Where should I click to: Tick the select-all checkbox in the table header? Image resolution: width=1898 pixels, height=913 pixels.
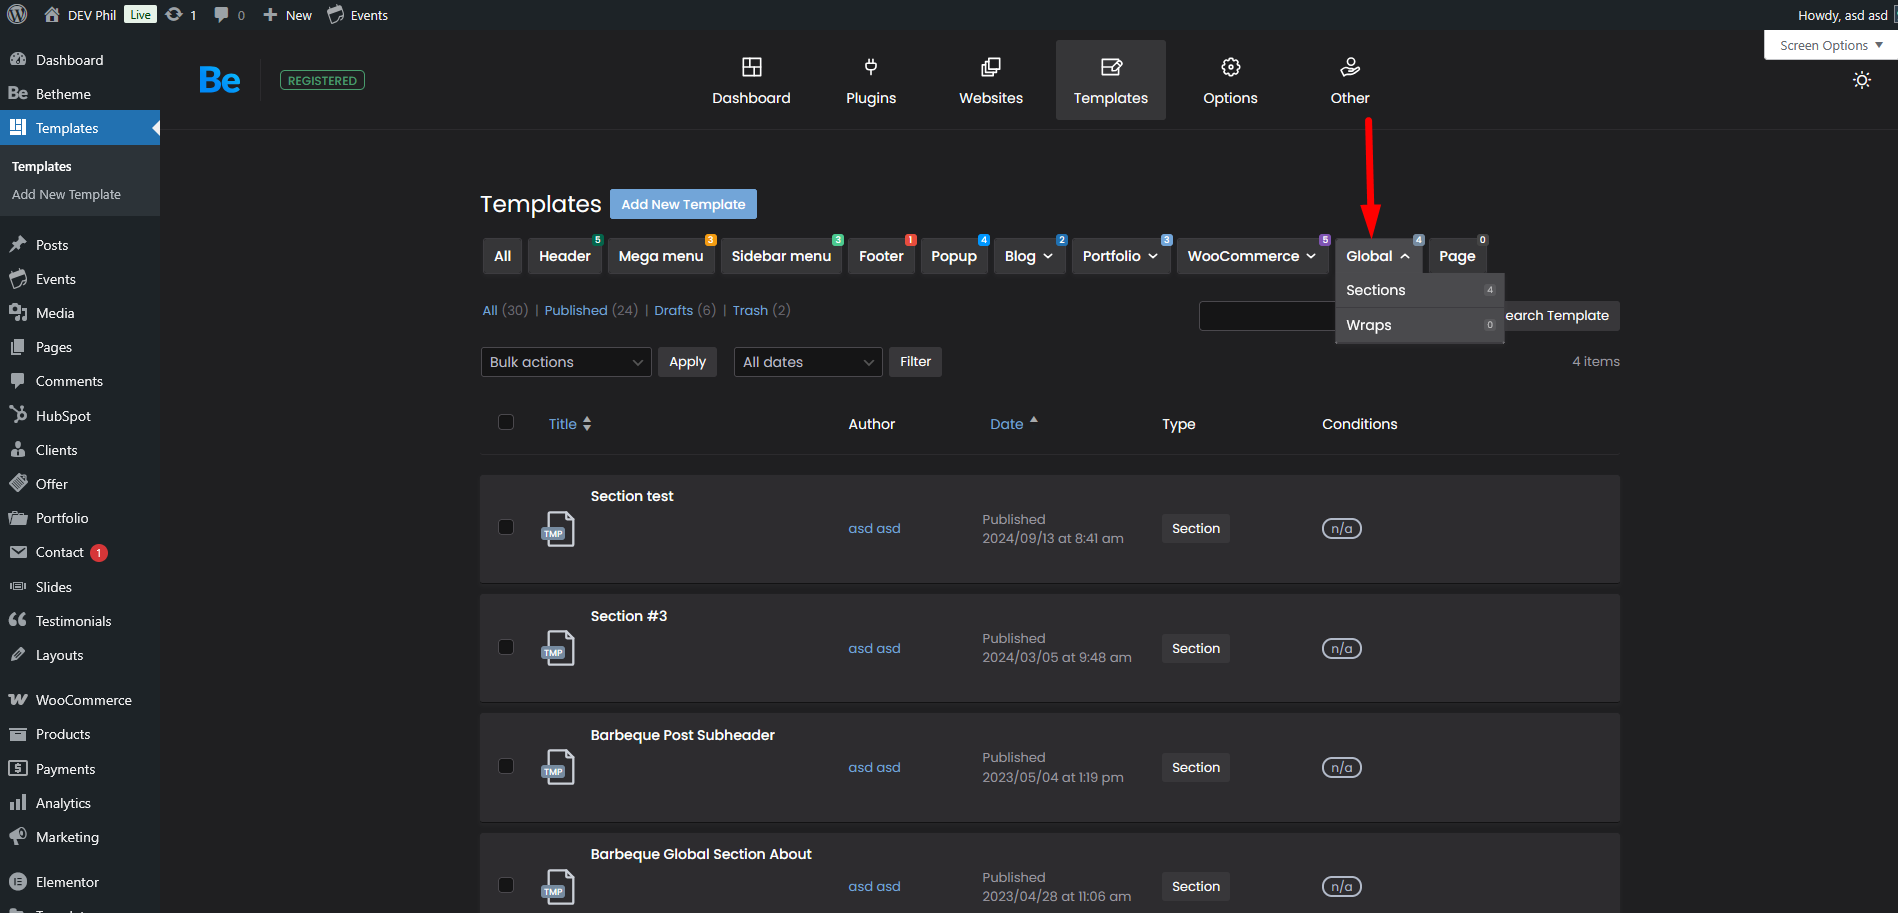point(506,422)
